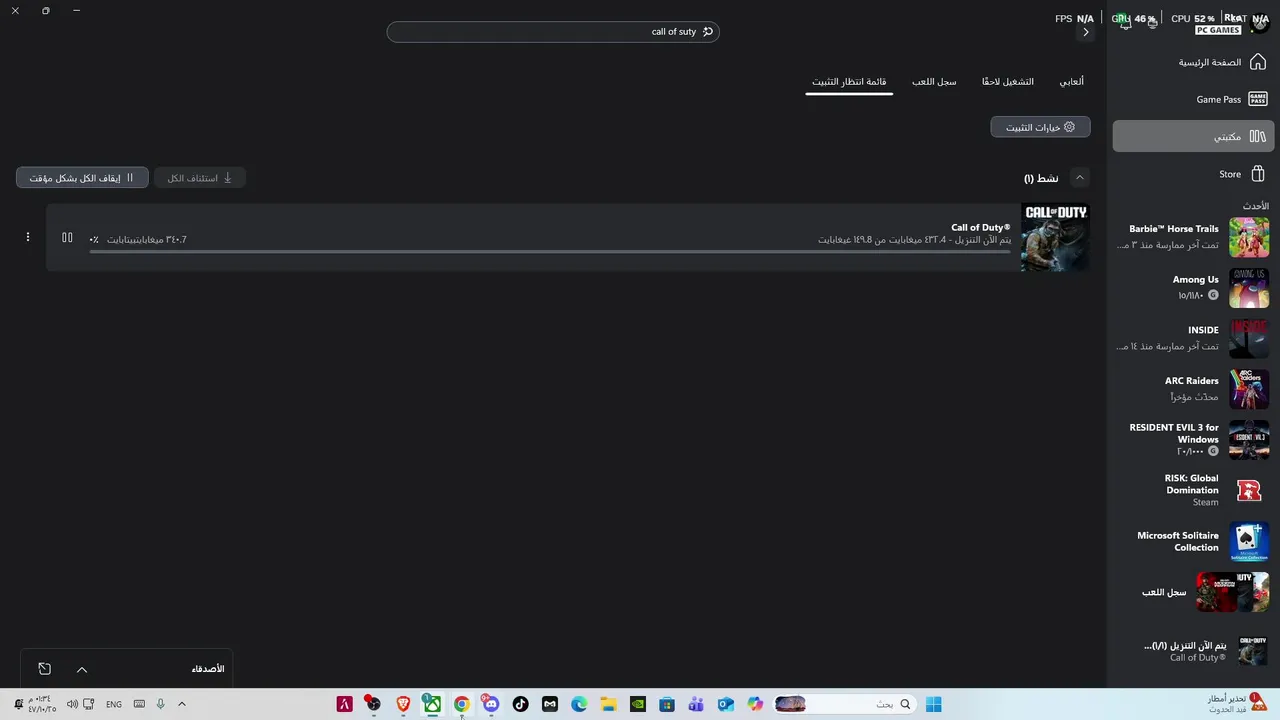The height and width of the screenshot is (720, 1280).
Task: Open the three-dot menu for Call of Duty download
Action: point(28,238)
